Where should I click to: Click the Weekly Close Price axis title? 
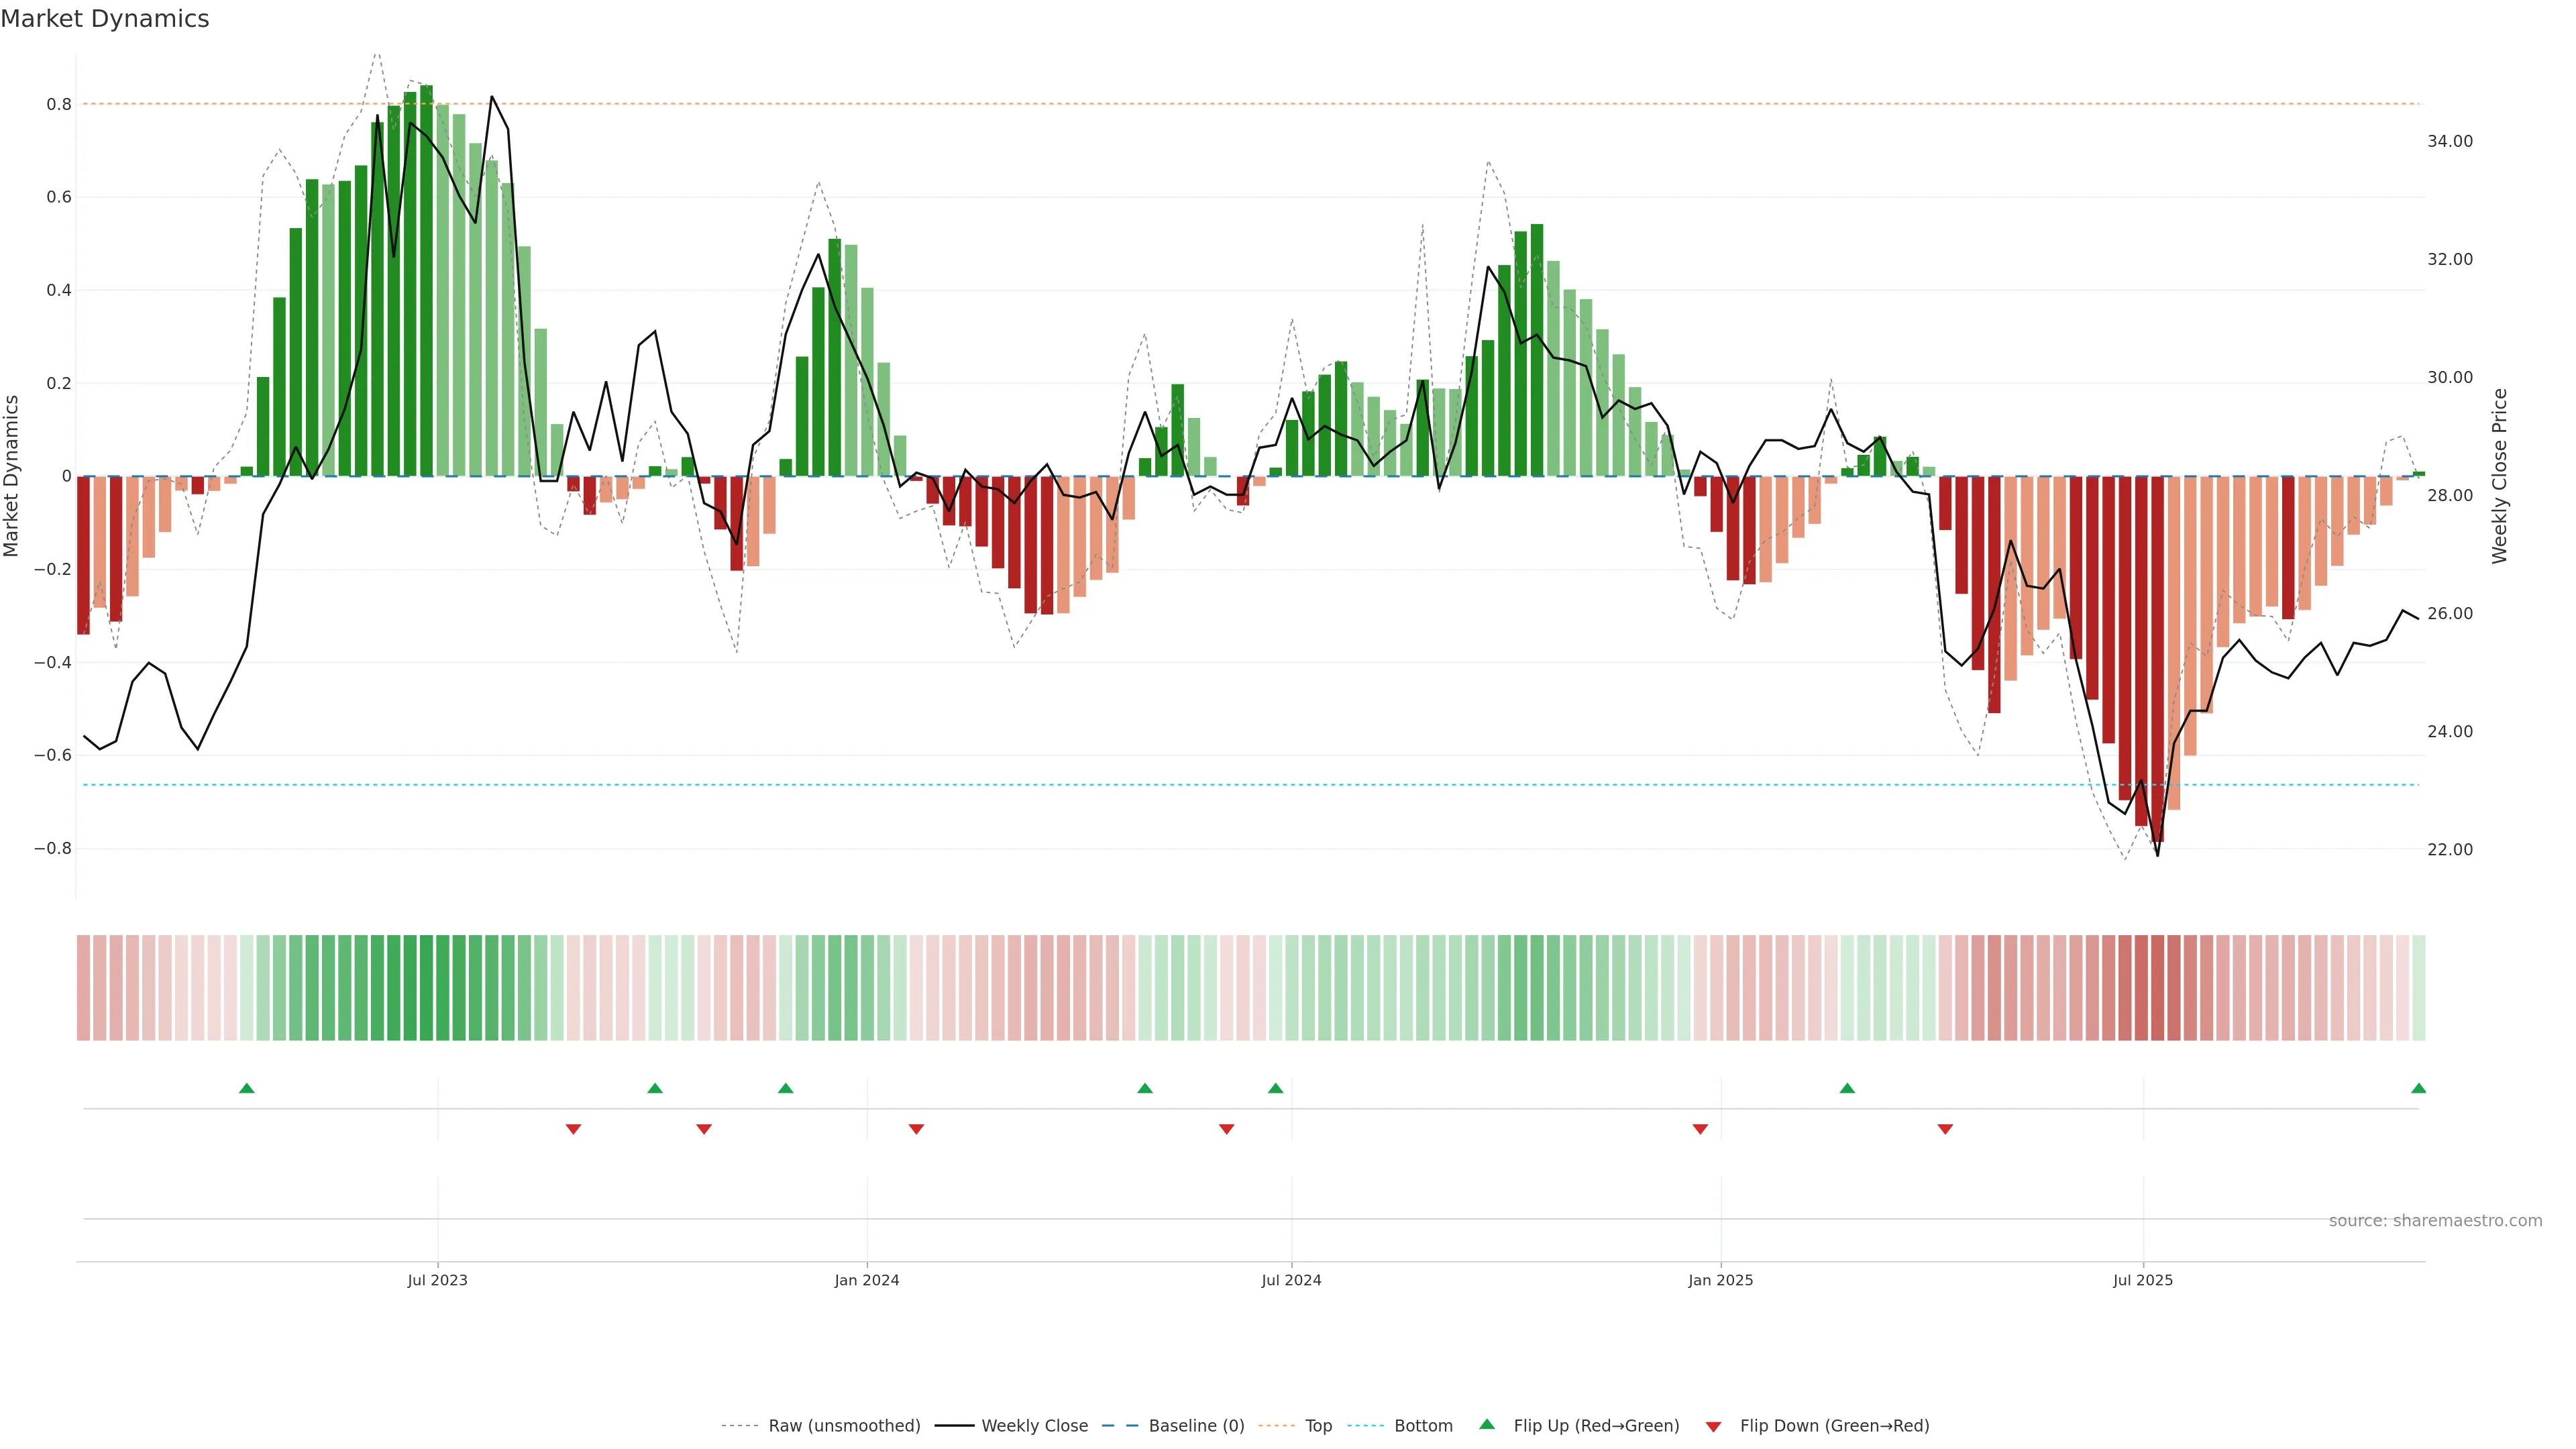point(2499,476)
